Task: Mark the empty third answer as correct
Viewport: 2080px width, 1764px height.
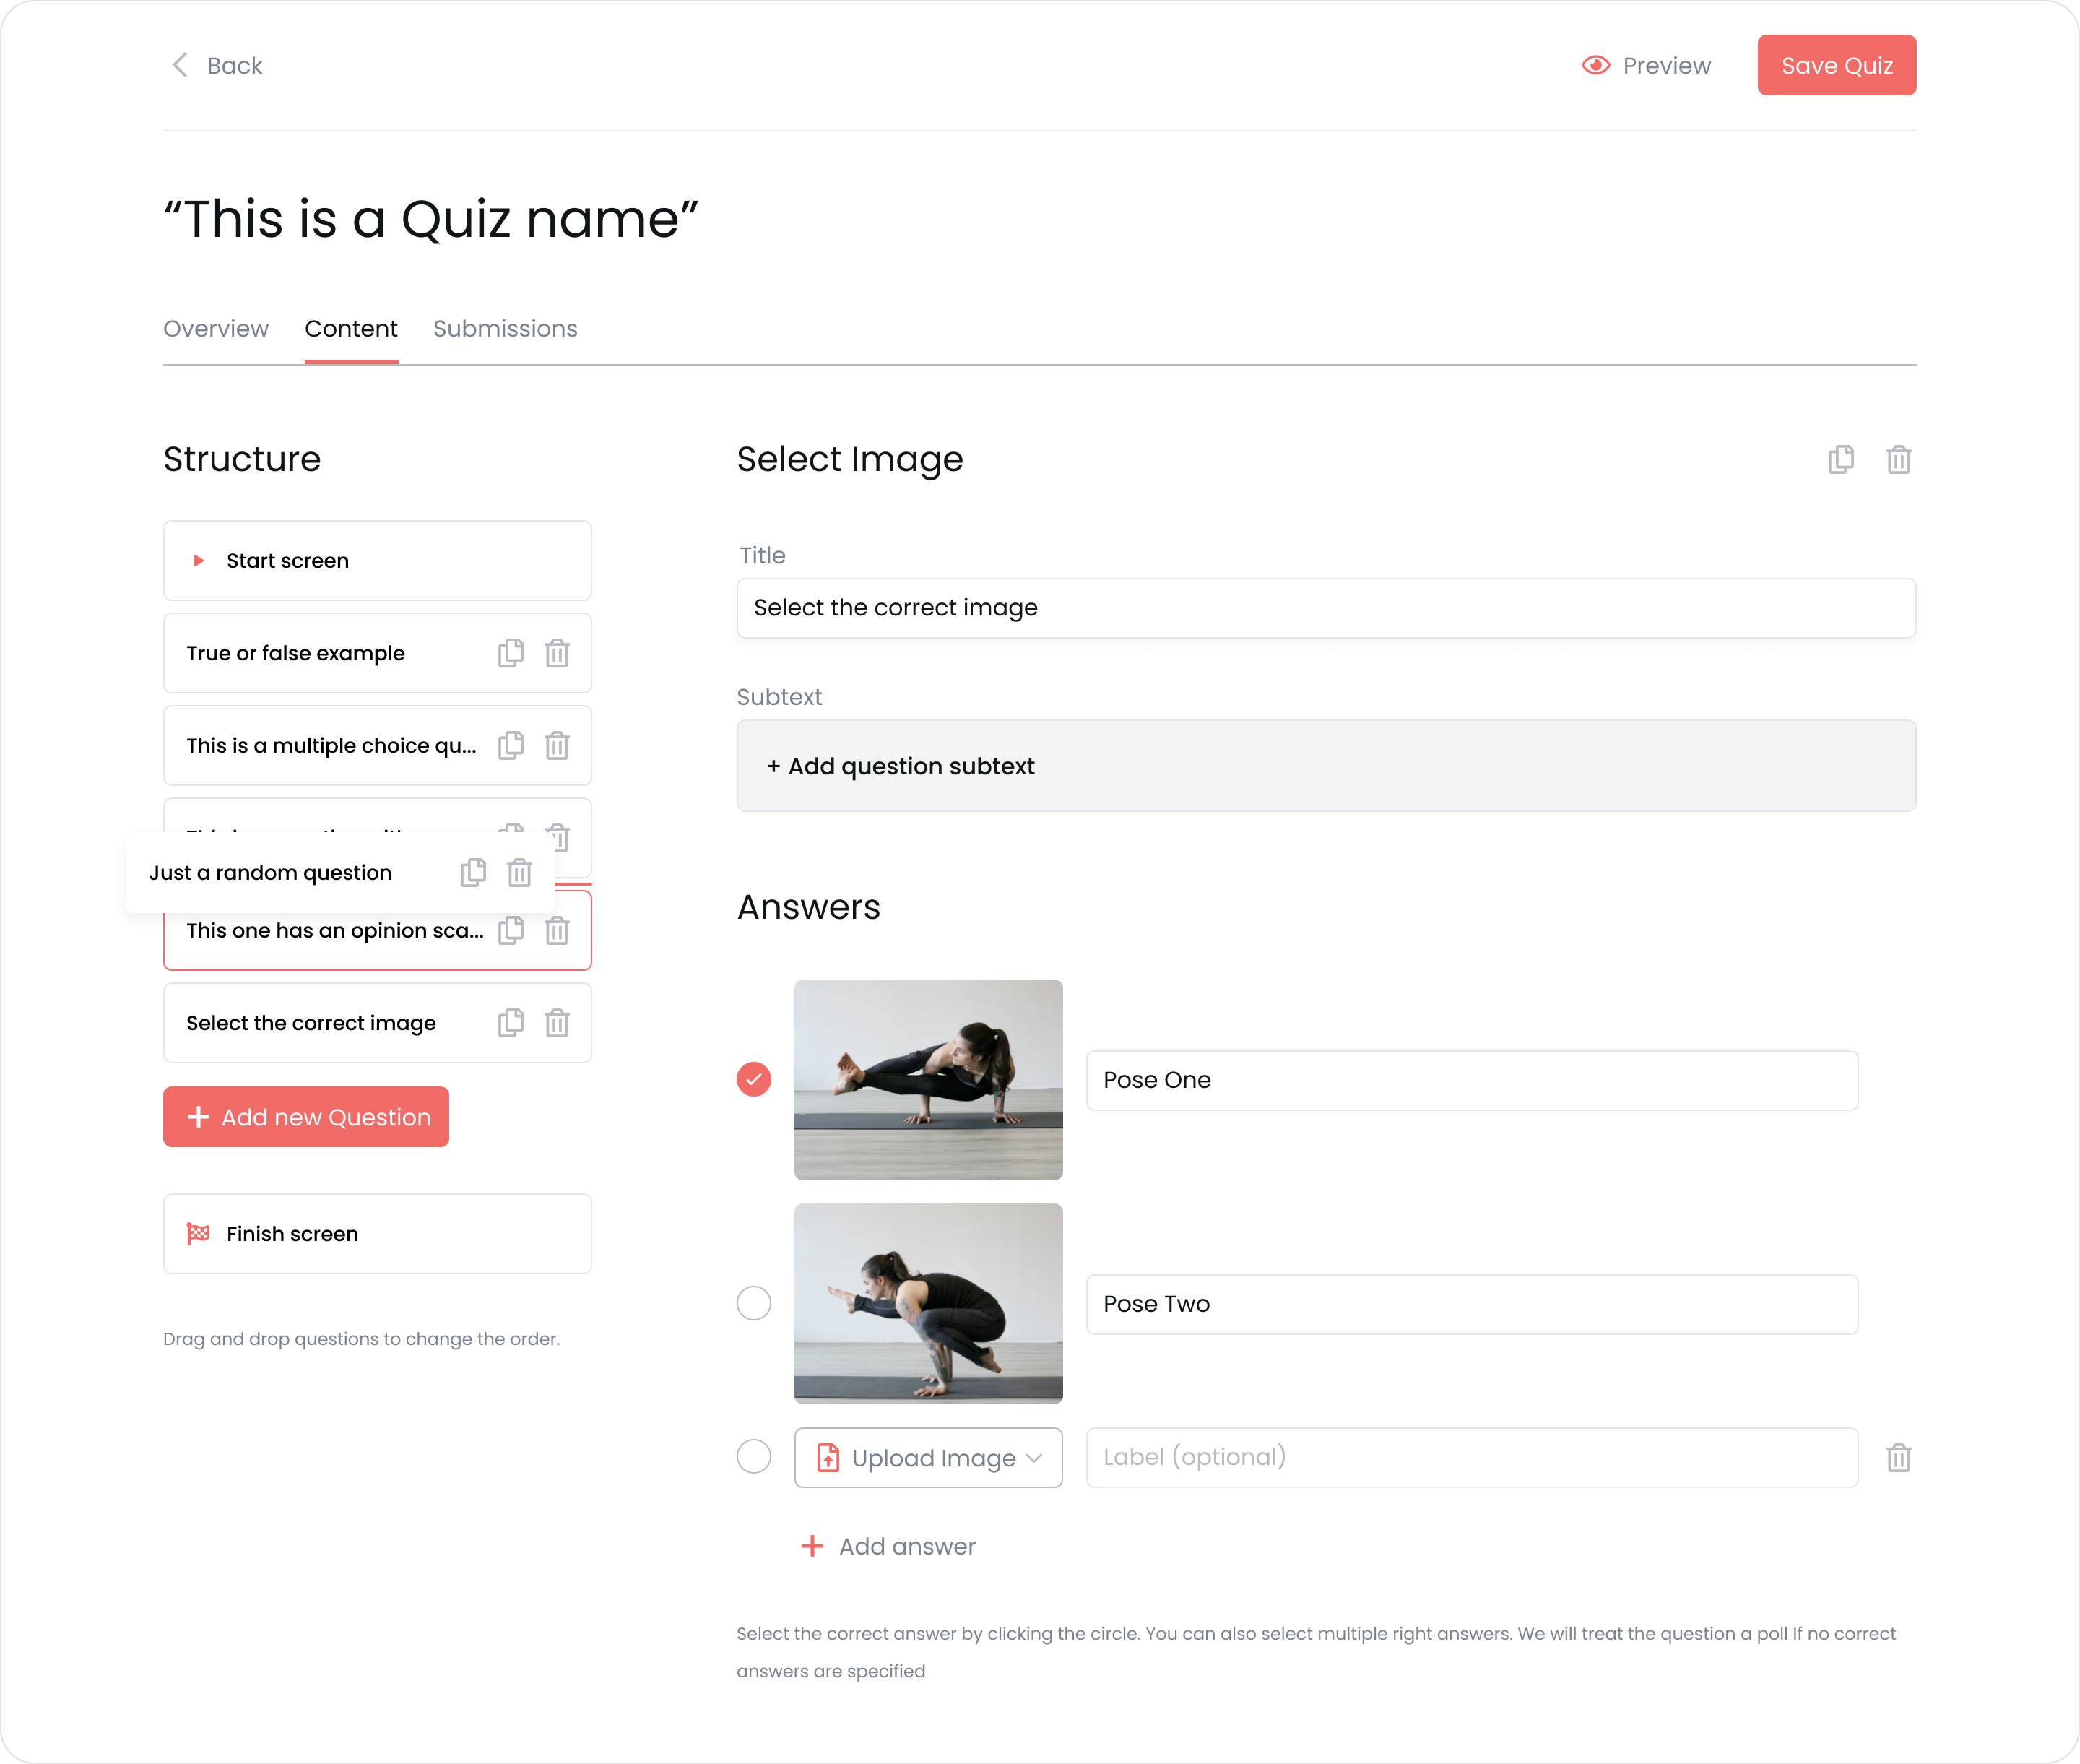Action: (x=754, y=1456)
